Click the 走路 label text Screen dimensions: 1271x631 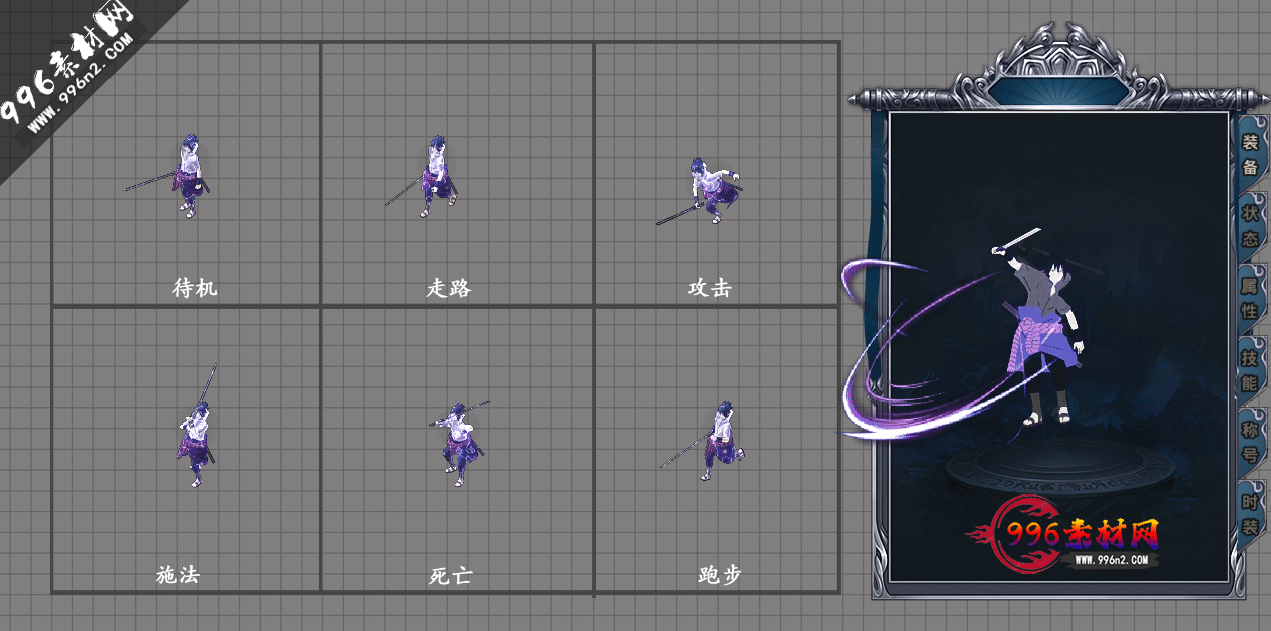click(449, 288)
